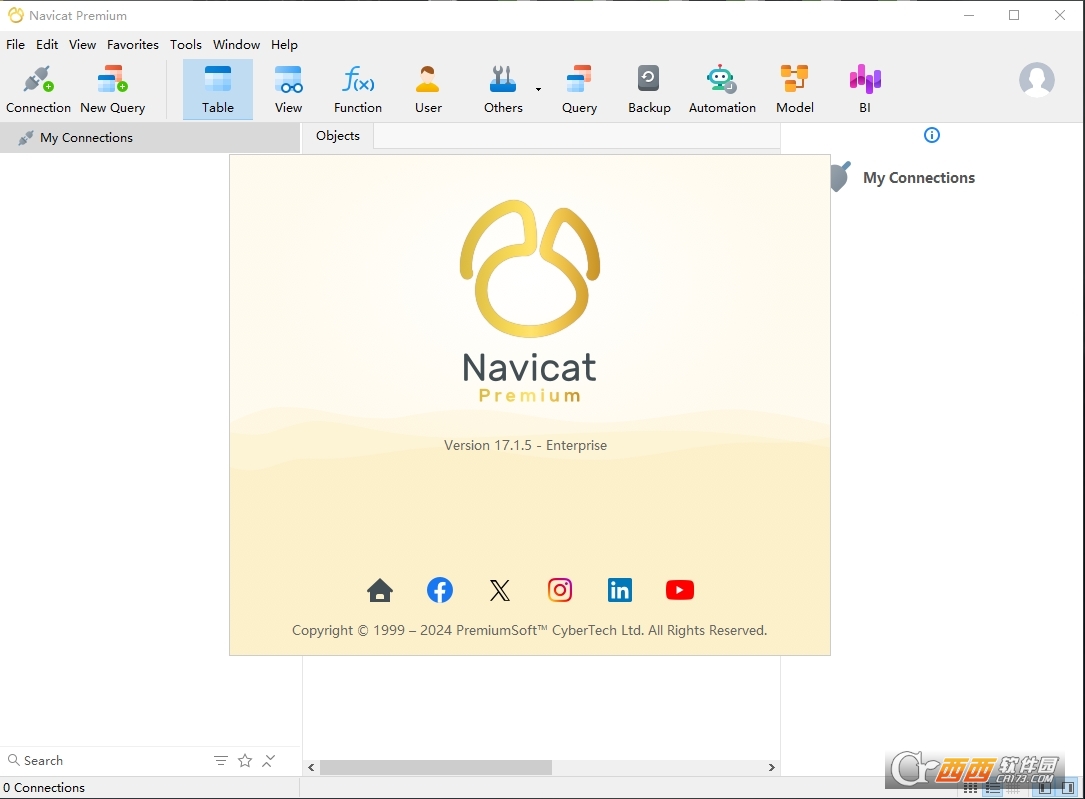Image resolution: width=1085 pixels, height=799 pixels.
Task: Open the BI toolbar icon
Action: coord(865,89)
